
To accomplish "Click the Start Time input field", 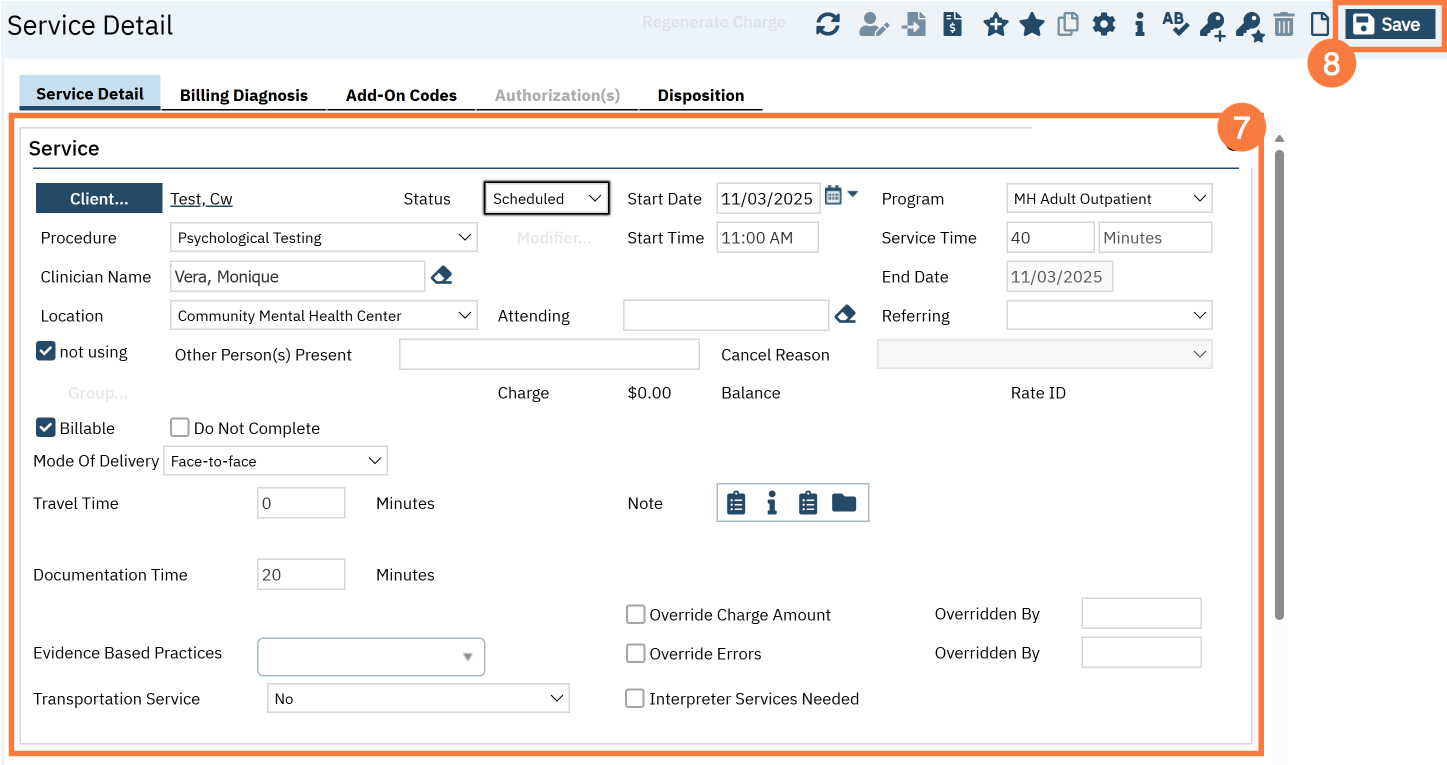I will point(767,238).
